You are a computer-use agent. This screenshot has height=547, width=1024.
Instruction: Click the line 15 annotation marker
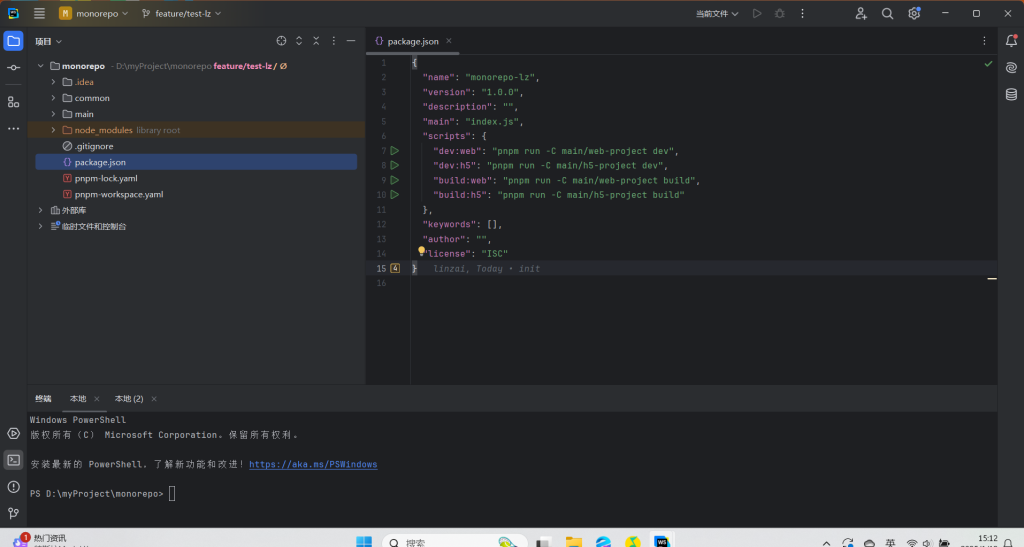pos(395,268)
